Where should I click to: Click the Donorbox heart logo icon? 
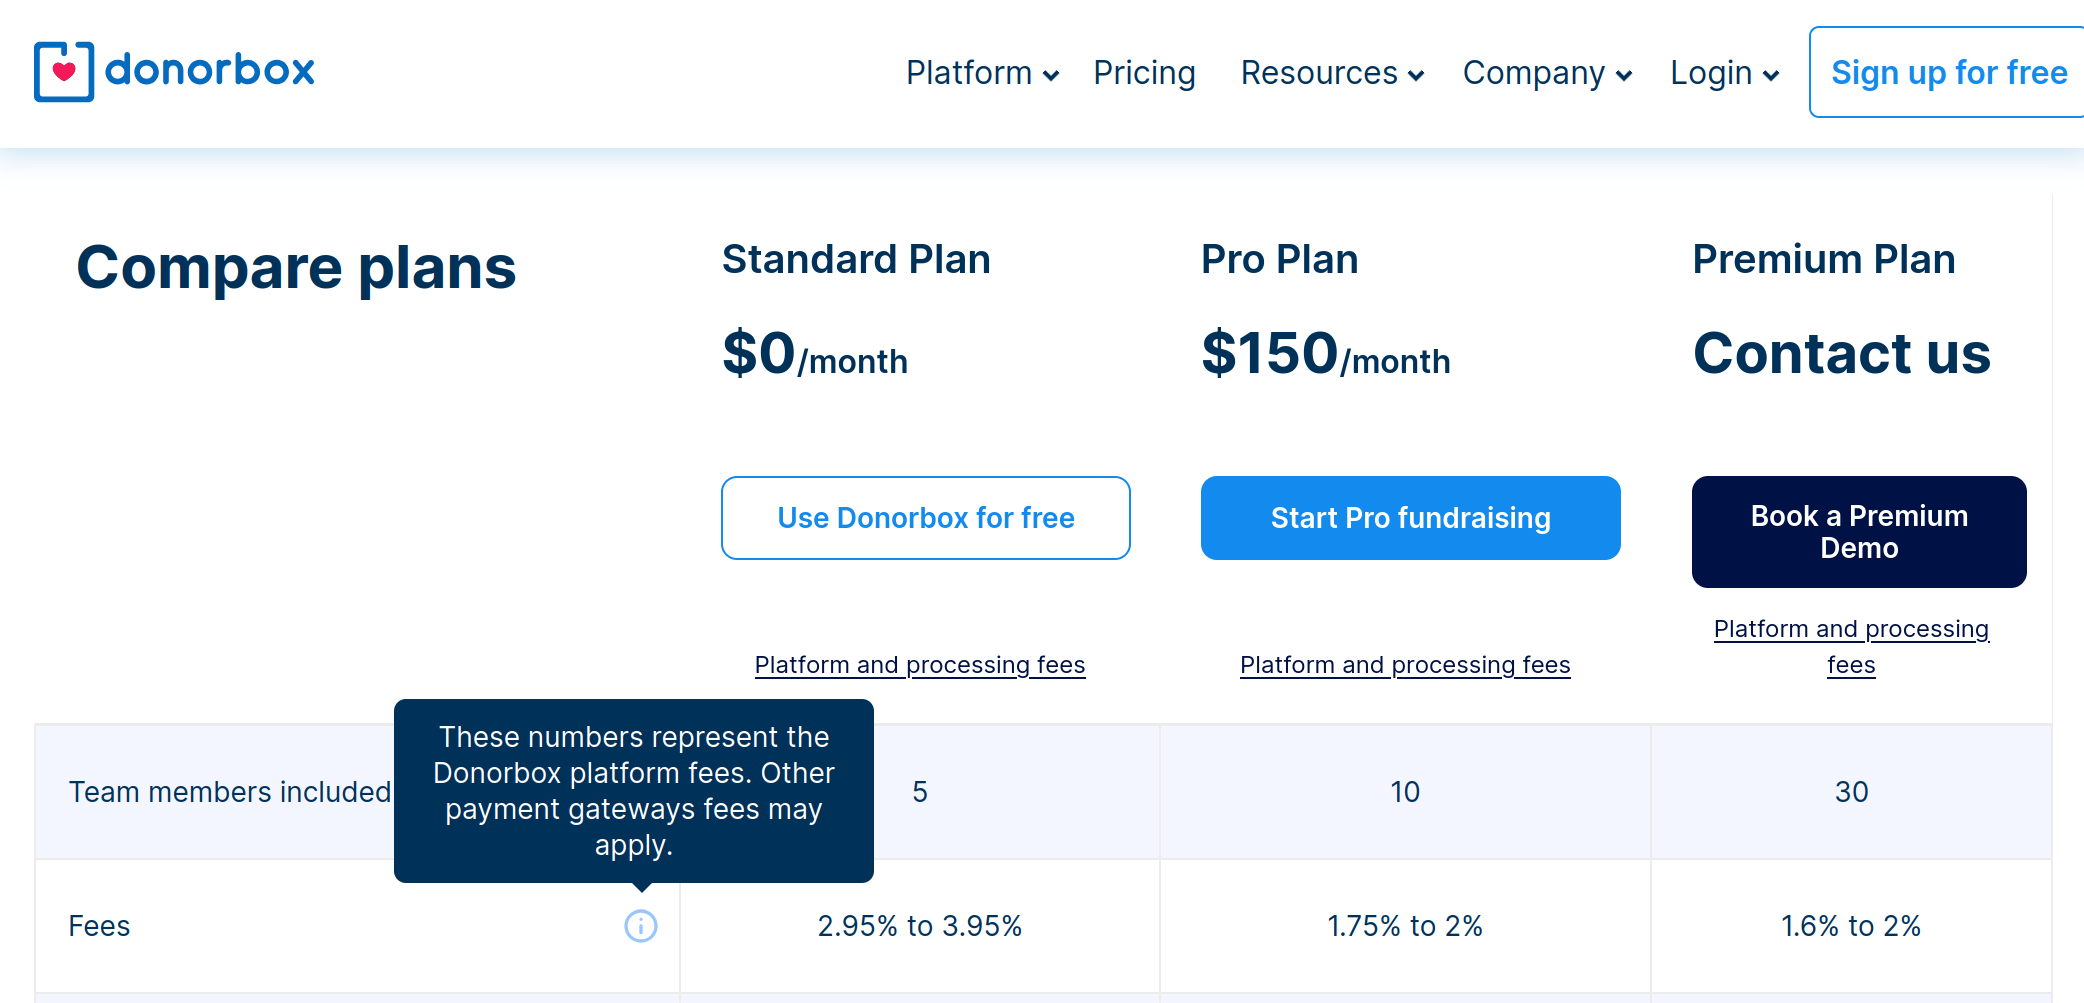[62, 70]
